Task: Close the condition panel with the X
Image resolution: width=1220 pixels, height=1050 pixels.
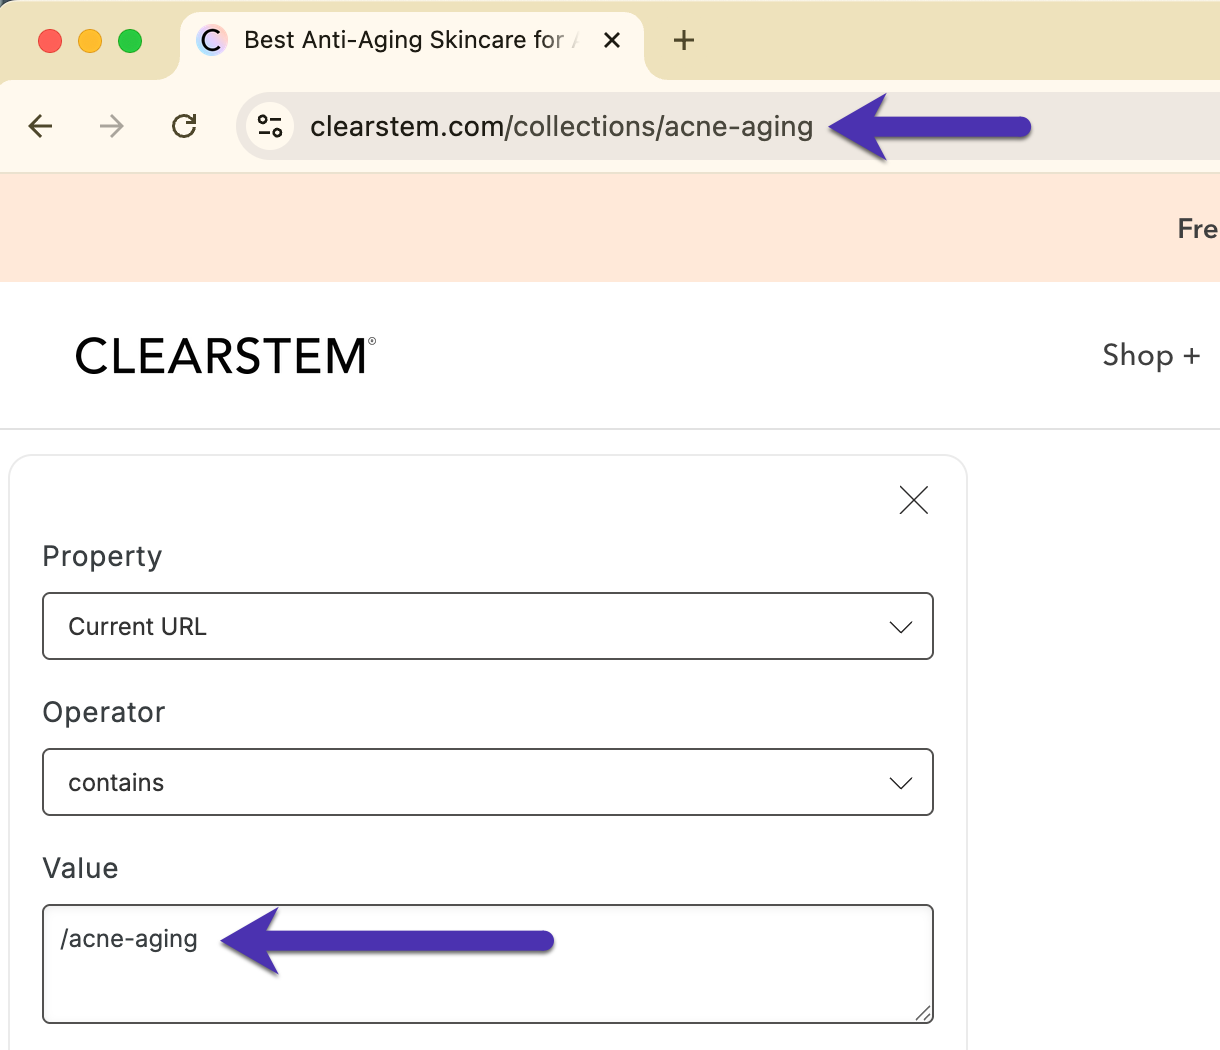Action: (x=913, y=500)
